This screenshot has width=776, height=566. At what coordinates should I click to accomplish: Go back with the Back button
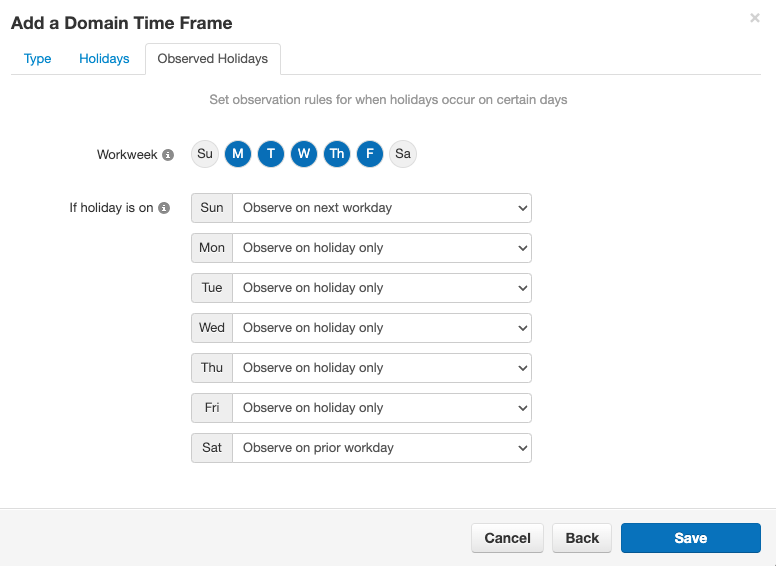pyautogui.click(x=582, y=538)
